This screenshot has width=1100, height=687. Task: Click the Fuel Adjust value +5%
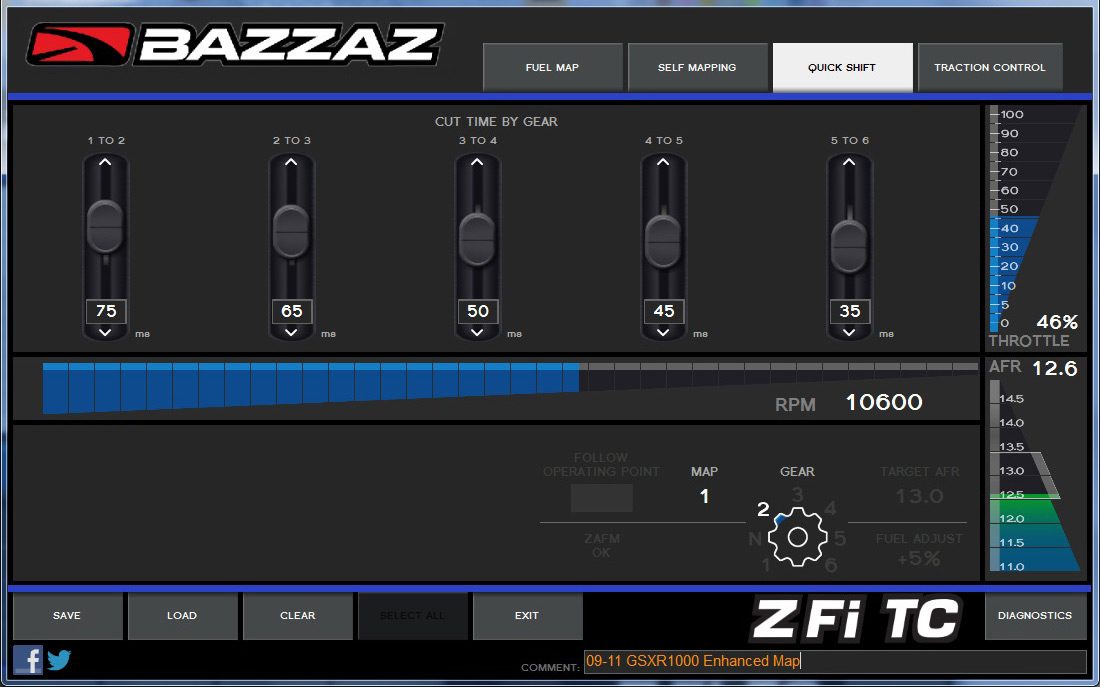[920, 559]
